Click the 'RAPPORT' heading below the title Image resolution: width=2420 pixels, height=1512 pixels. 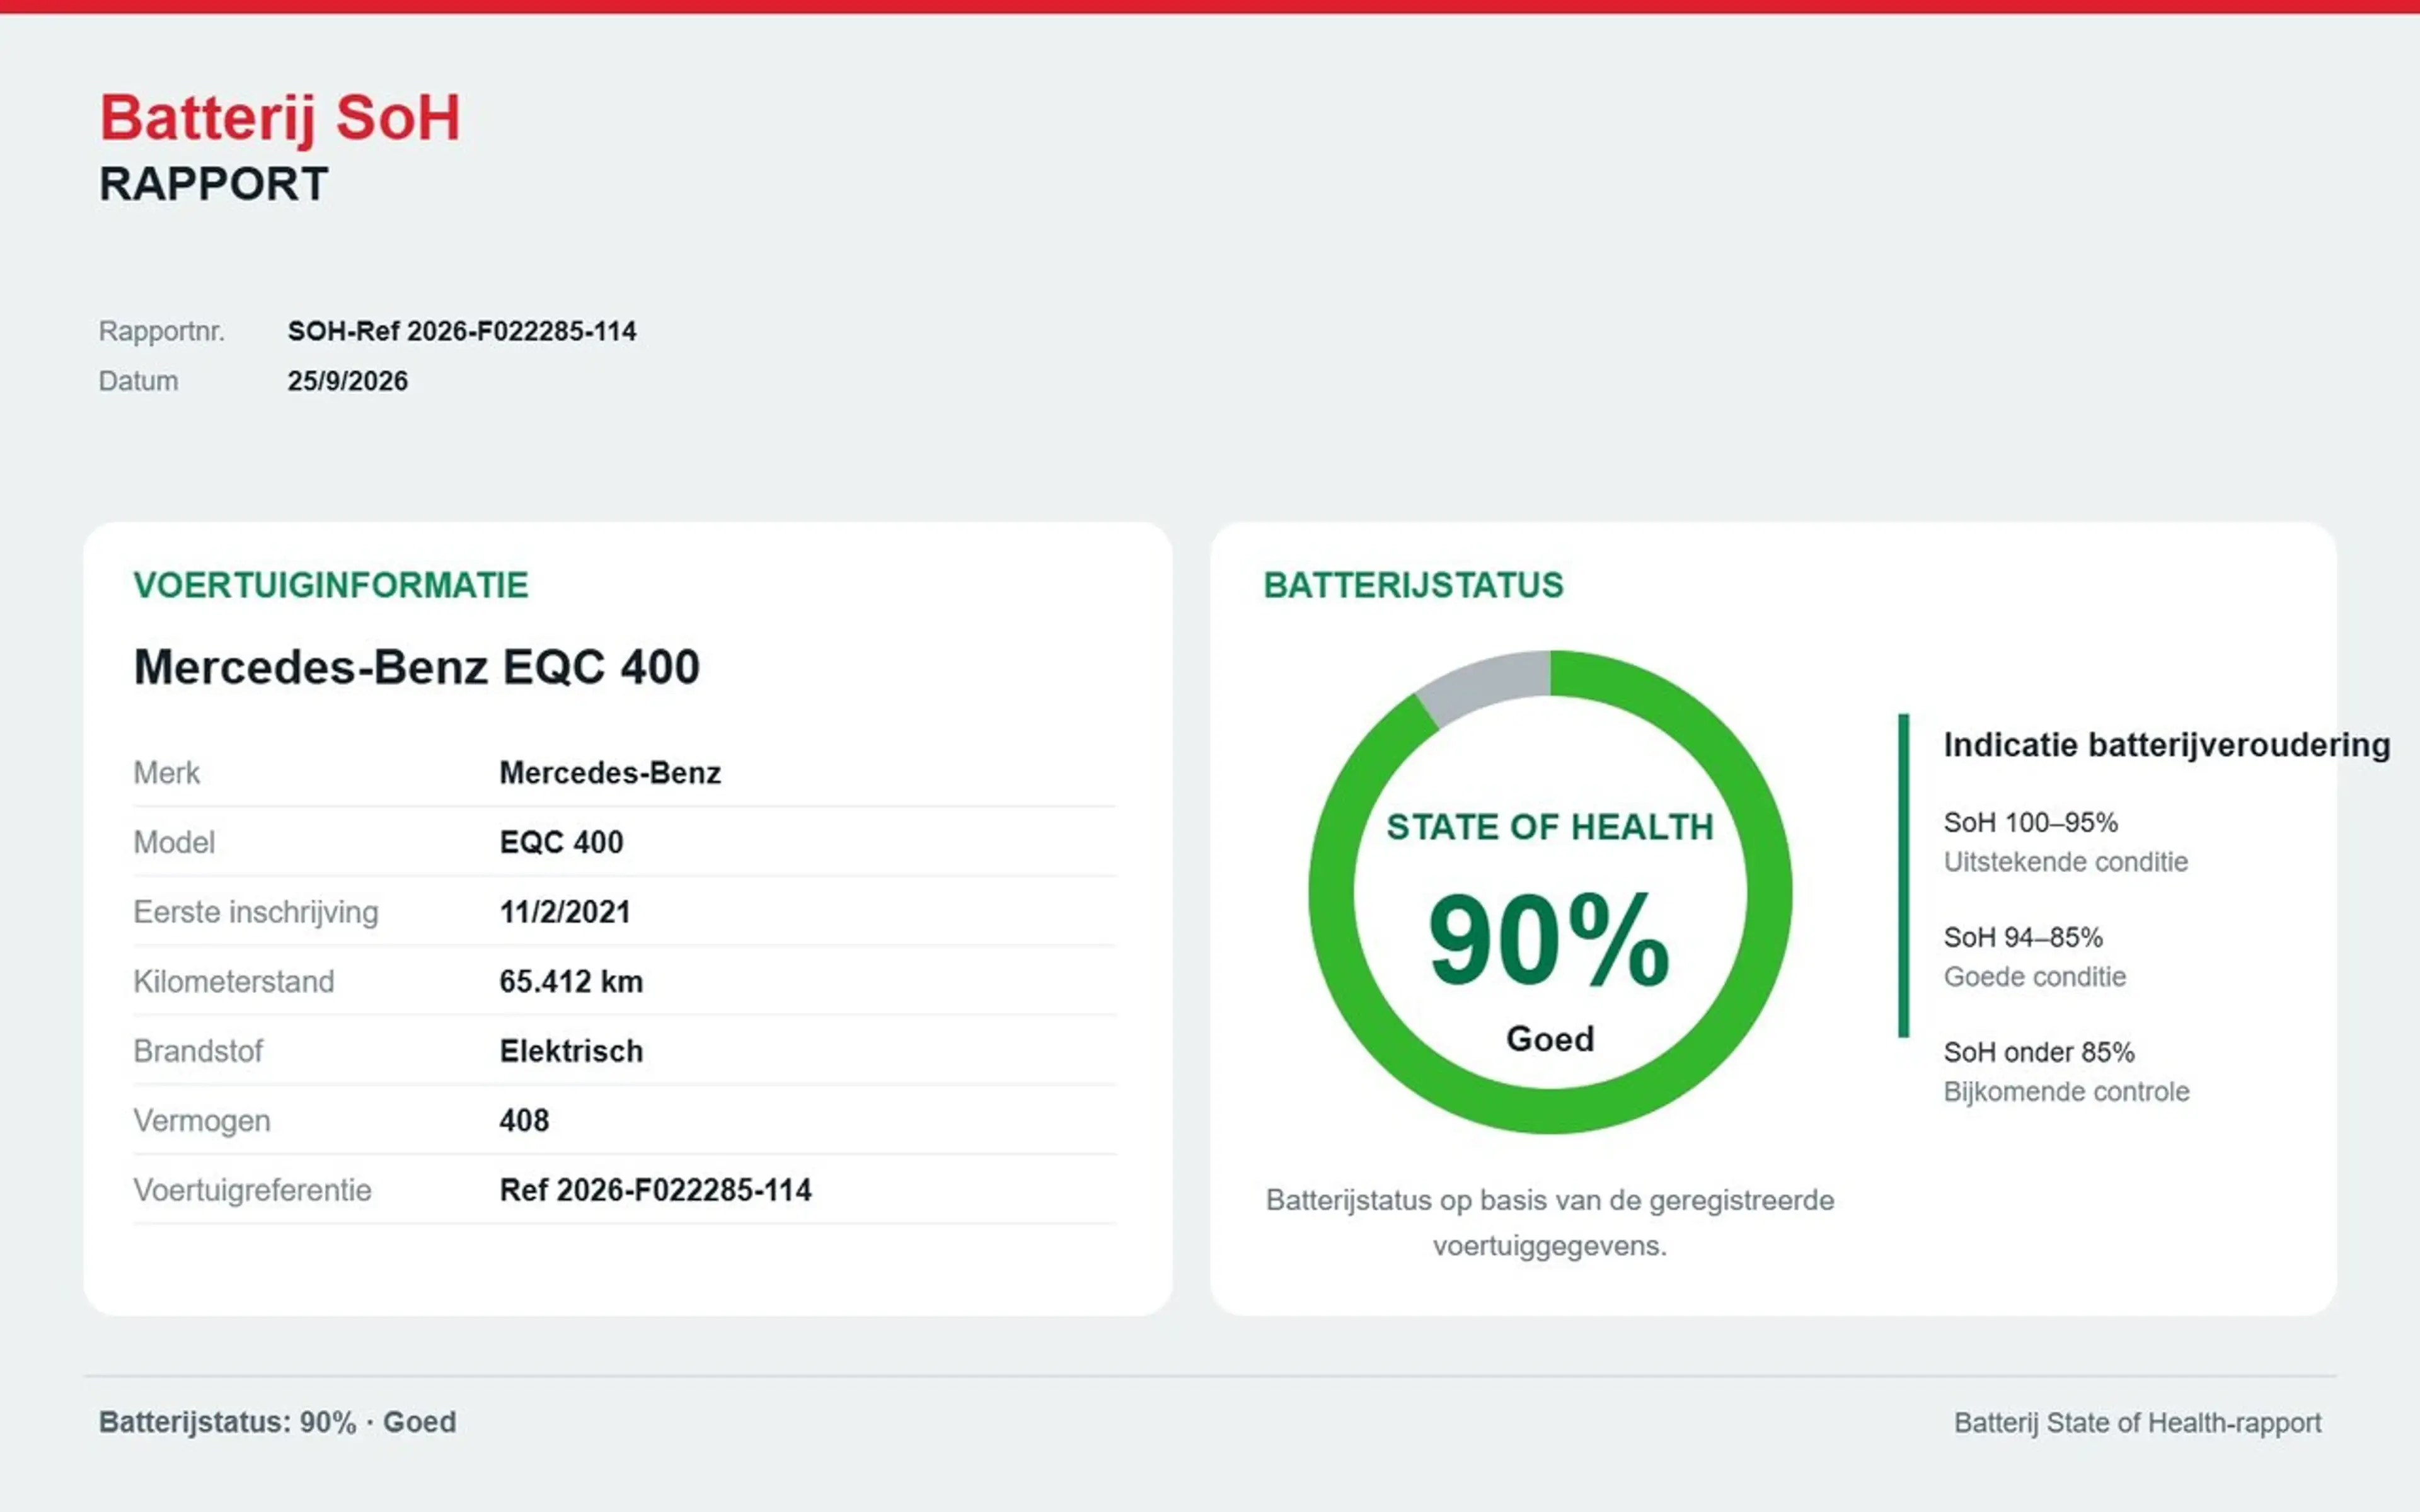click(x=214, y=185)
